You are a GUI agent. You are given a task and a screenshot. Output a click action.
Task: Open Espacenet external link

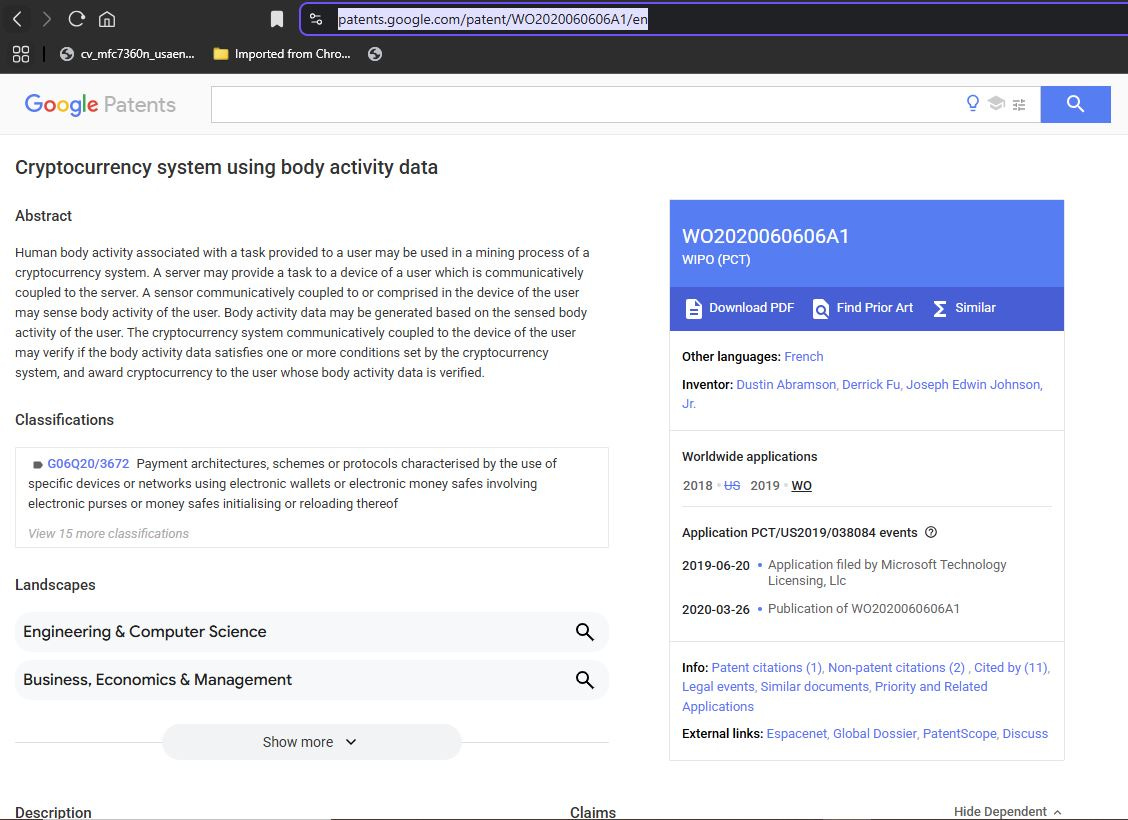pos(796,734)
